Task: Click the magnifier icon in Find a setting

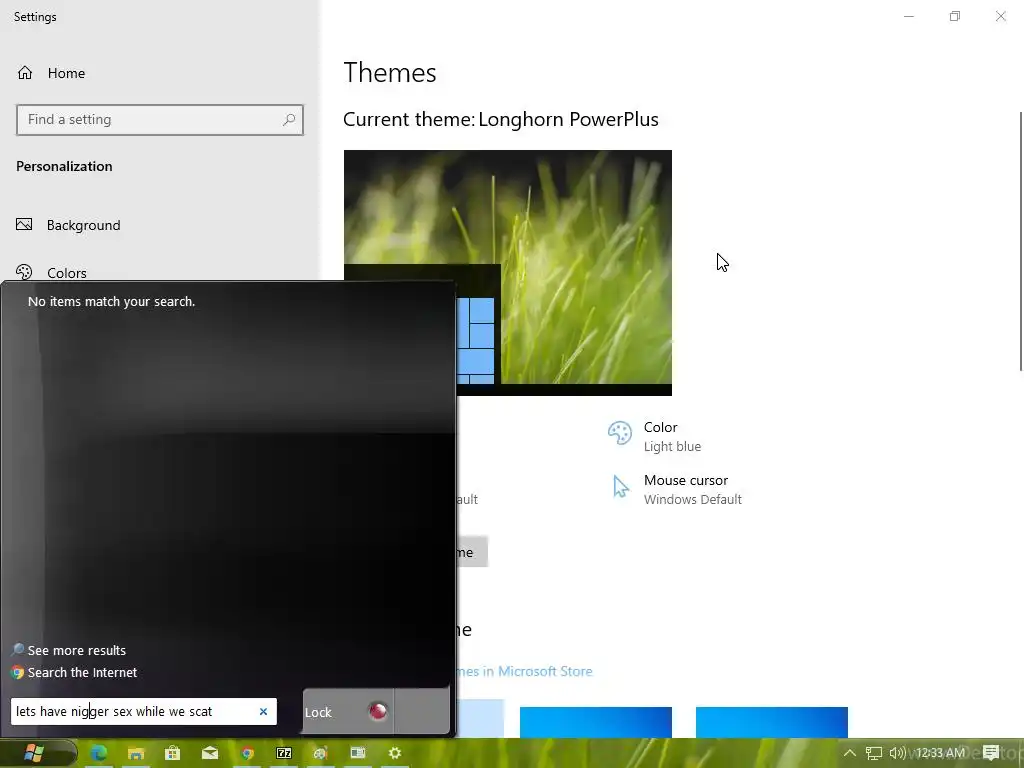Action: (x=289, y=120)
